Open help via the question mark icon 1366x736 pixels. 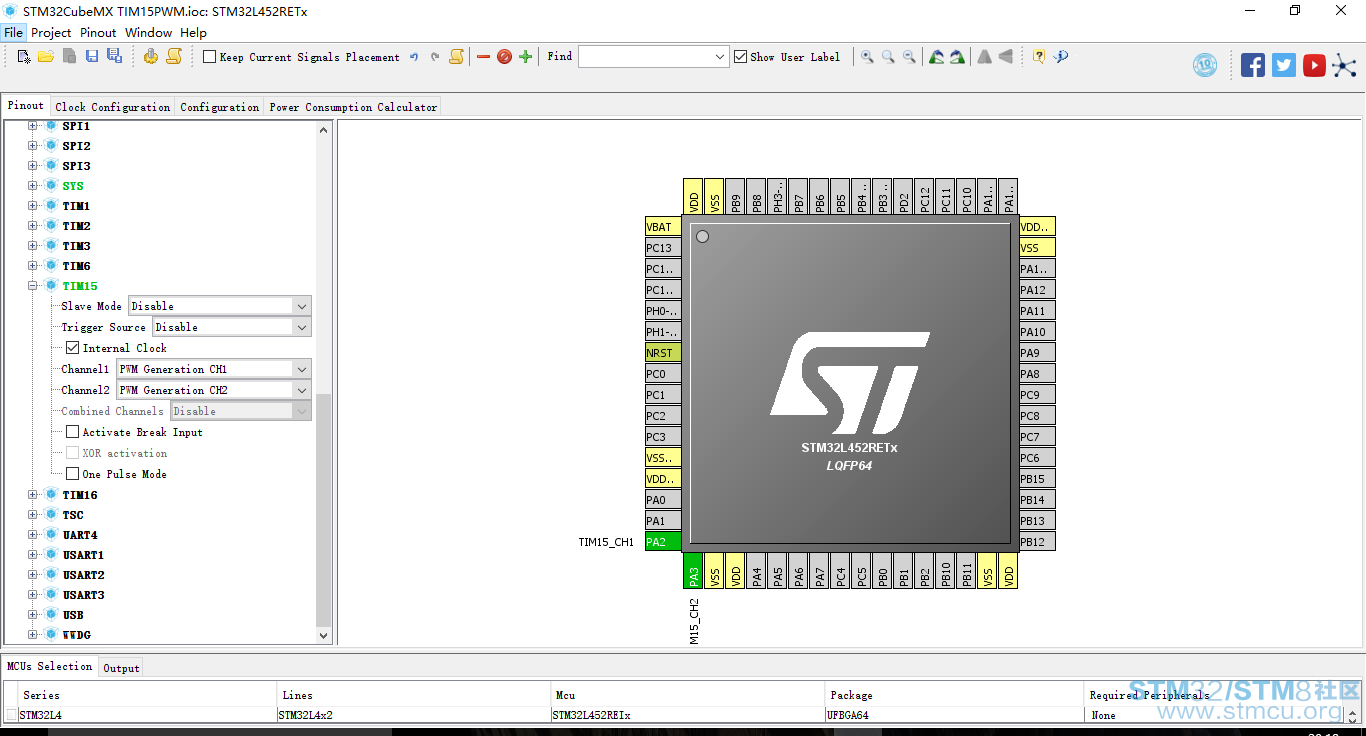pos(1039,57)
